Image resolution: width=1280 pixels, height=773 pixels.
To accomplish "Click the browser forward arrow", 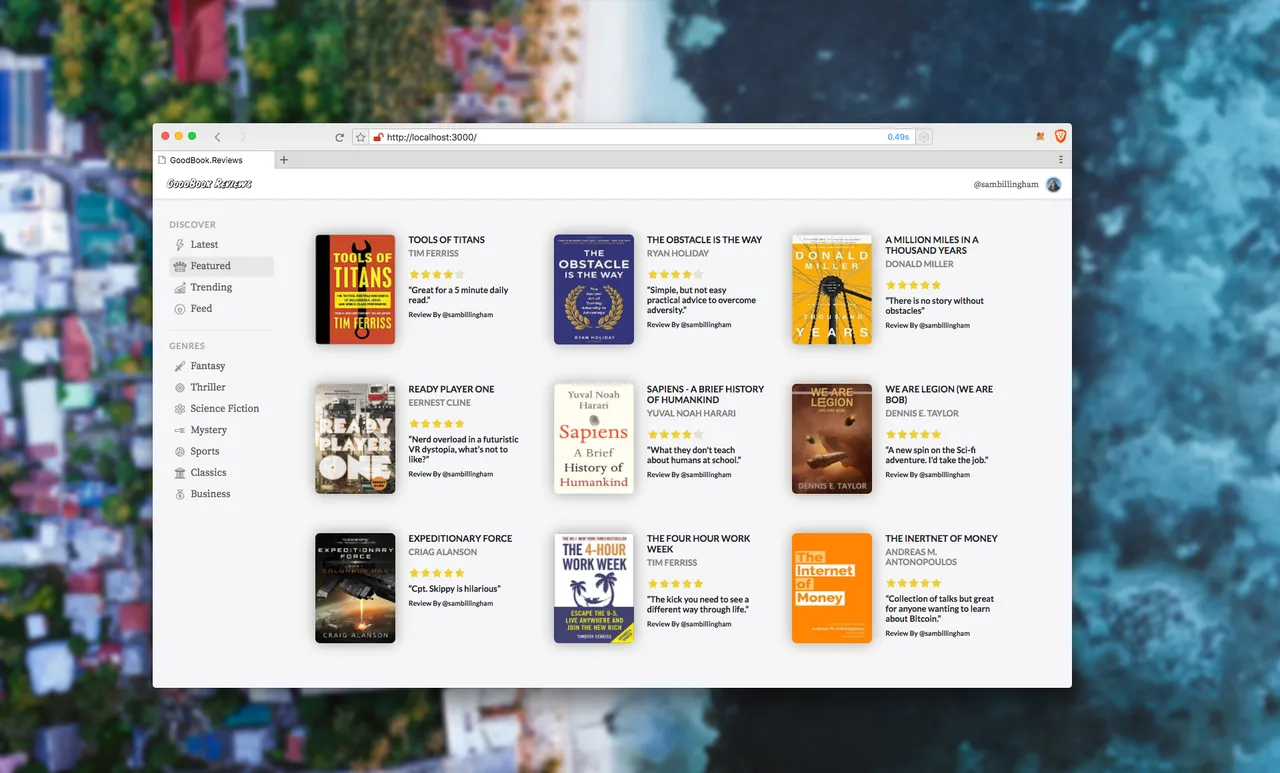I will tap(242, 137).
